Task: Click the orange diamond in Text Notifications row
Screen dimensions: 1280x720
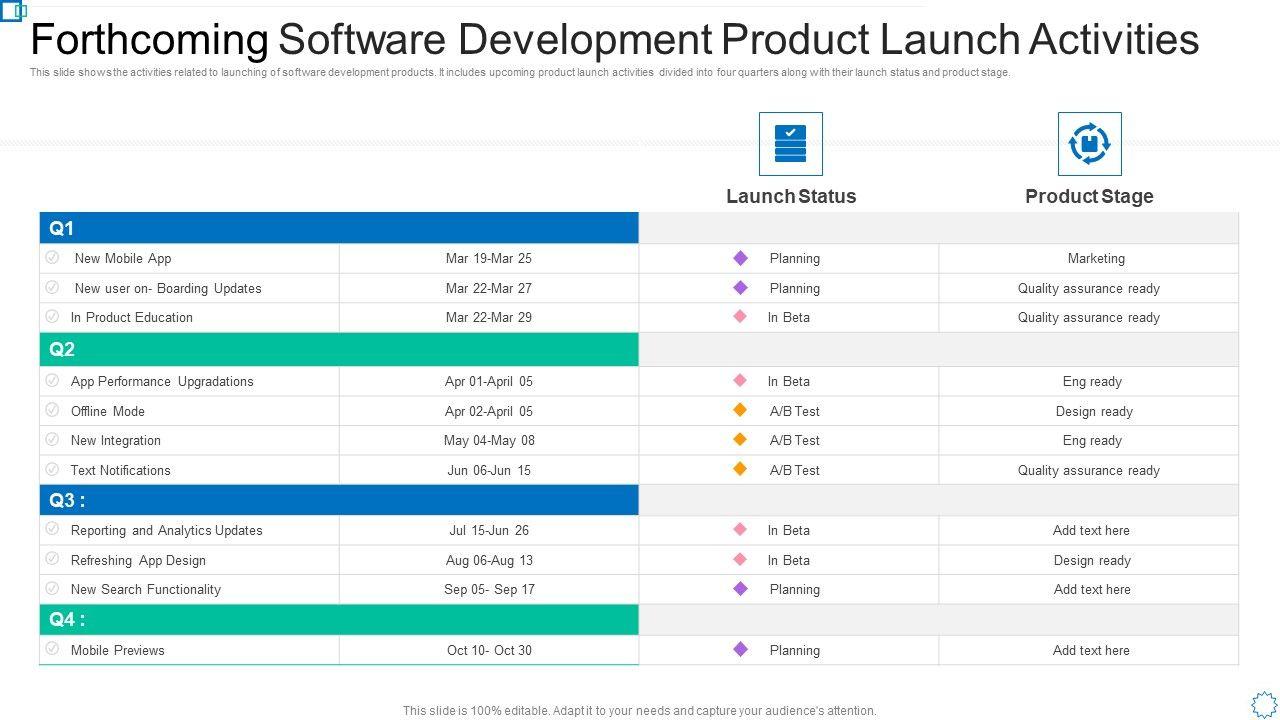Action: (740, 469)
